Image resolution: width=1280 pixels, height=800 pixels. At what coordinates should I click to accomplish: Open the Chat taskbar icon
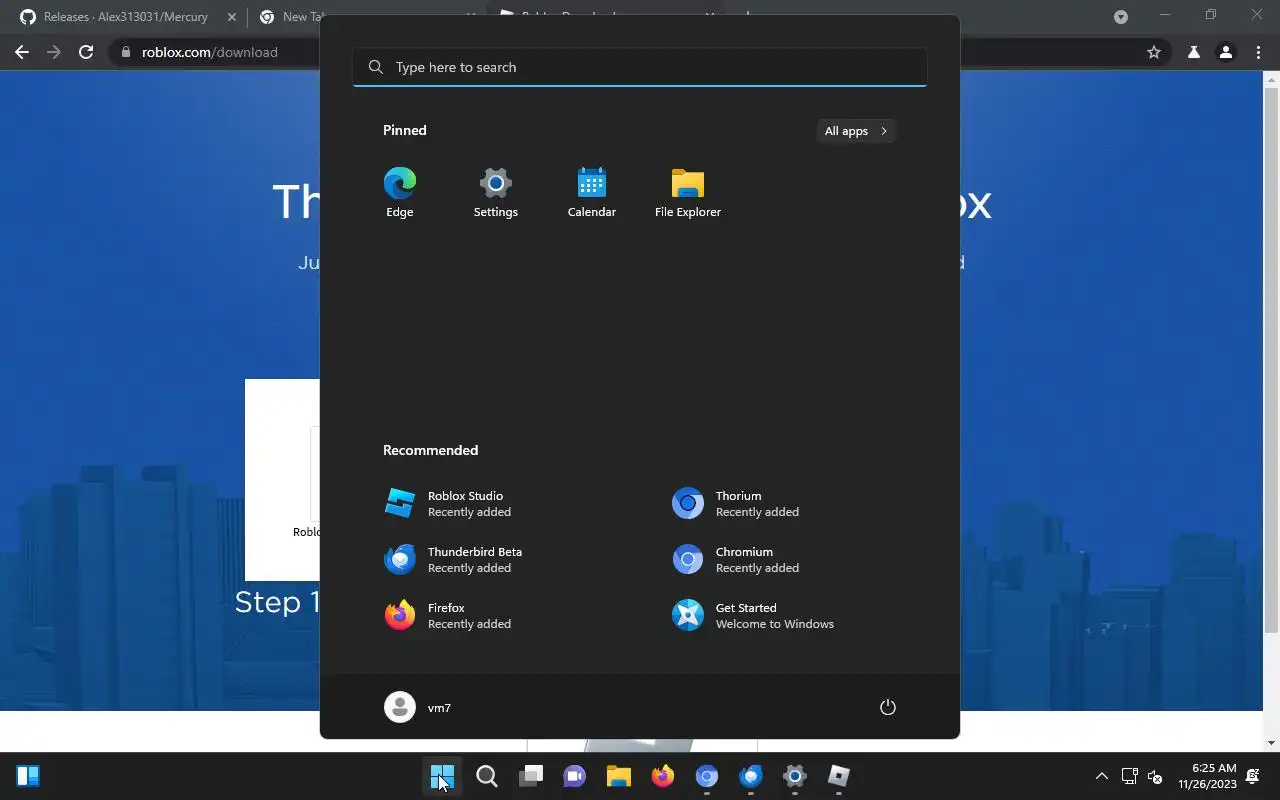coord(574,776)
